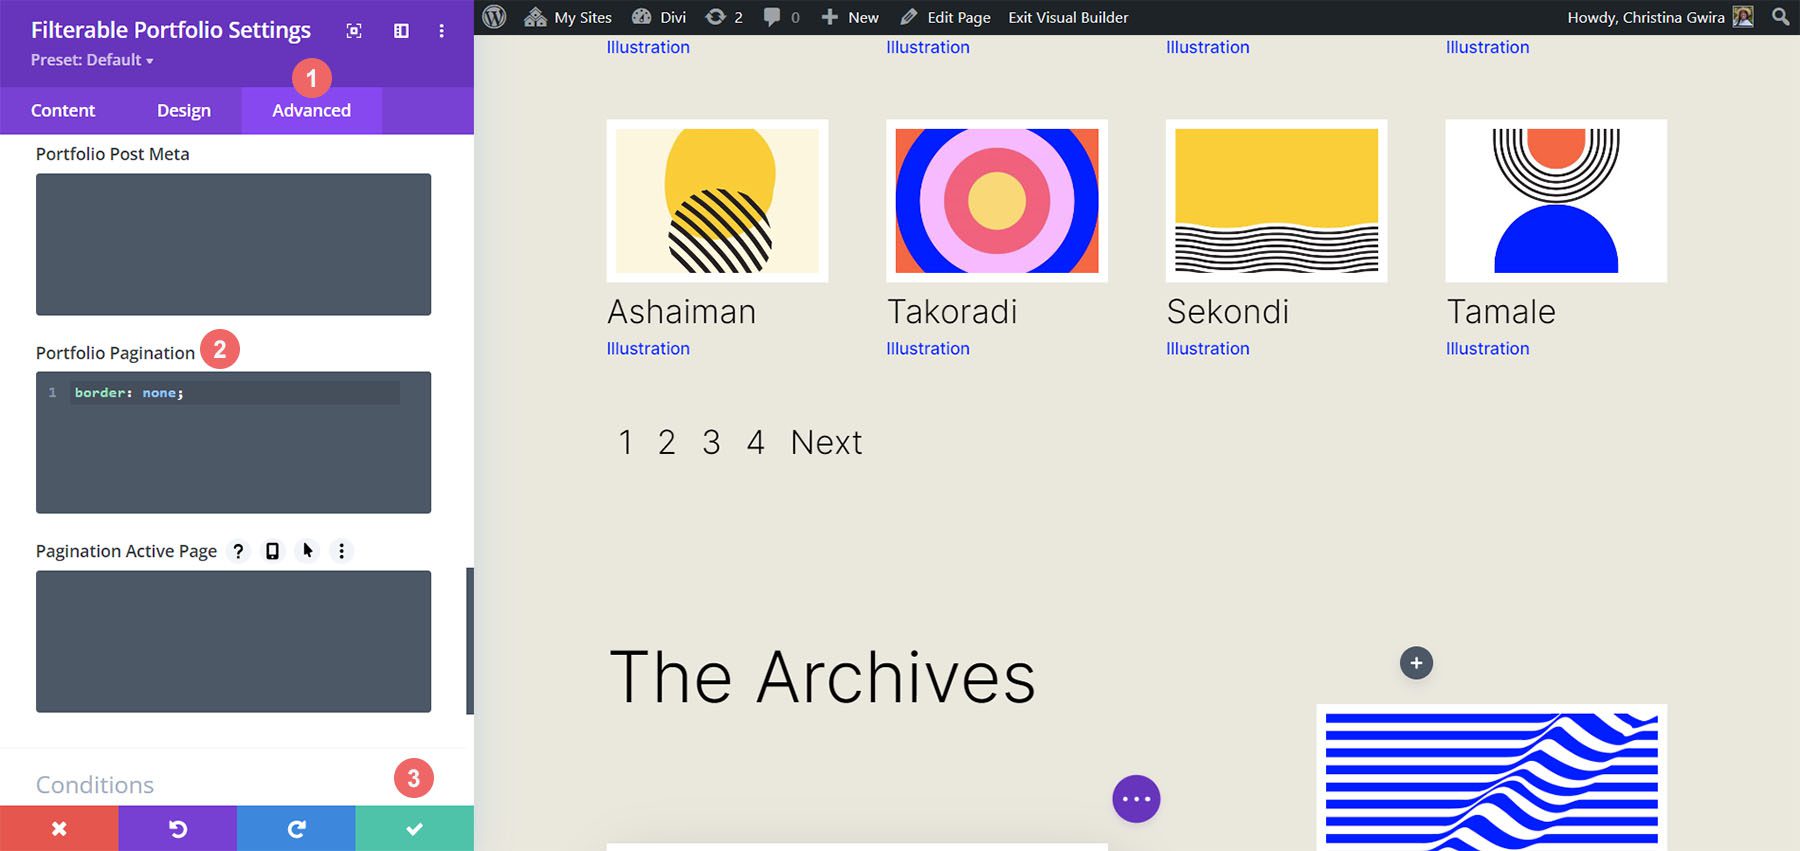The height and width of the screenshot is (851, 1800).
Task: Open the Preset: Default dropdown
Action: click(92, 60)
